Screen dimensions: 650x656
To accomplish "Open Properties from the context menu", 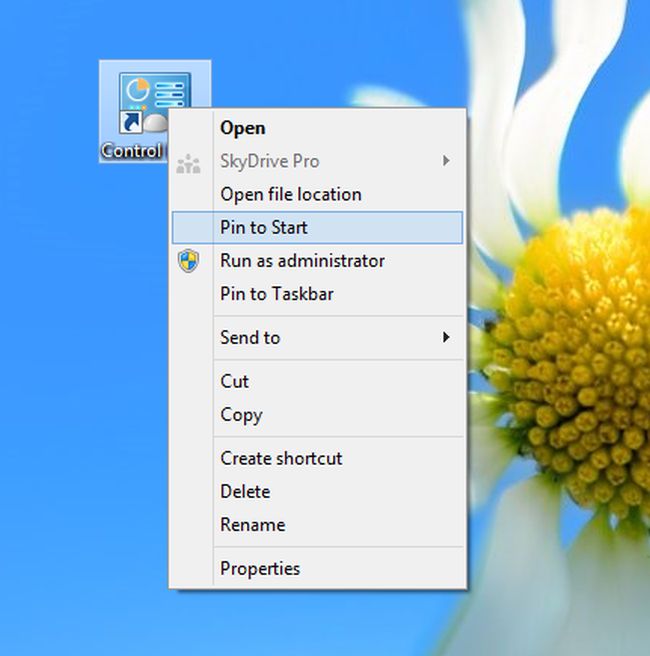I will (317, 569).
